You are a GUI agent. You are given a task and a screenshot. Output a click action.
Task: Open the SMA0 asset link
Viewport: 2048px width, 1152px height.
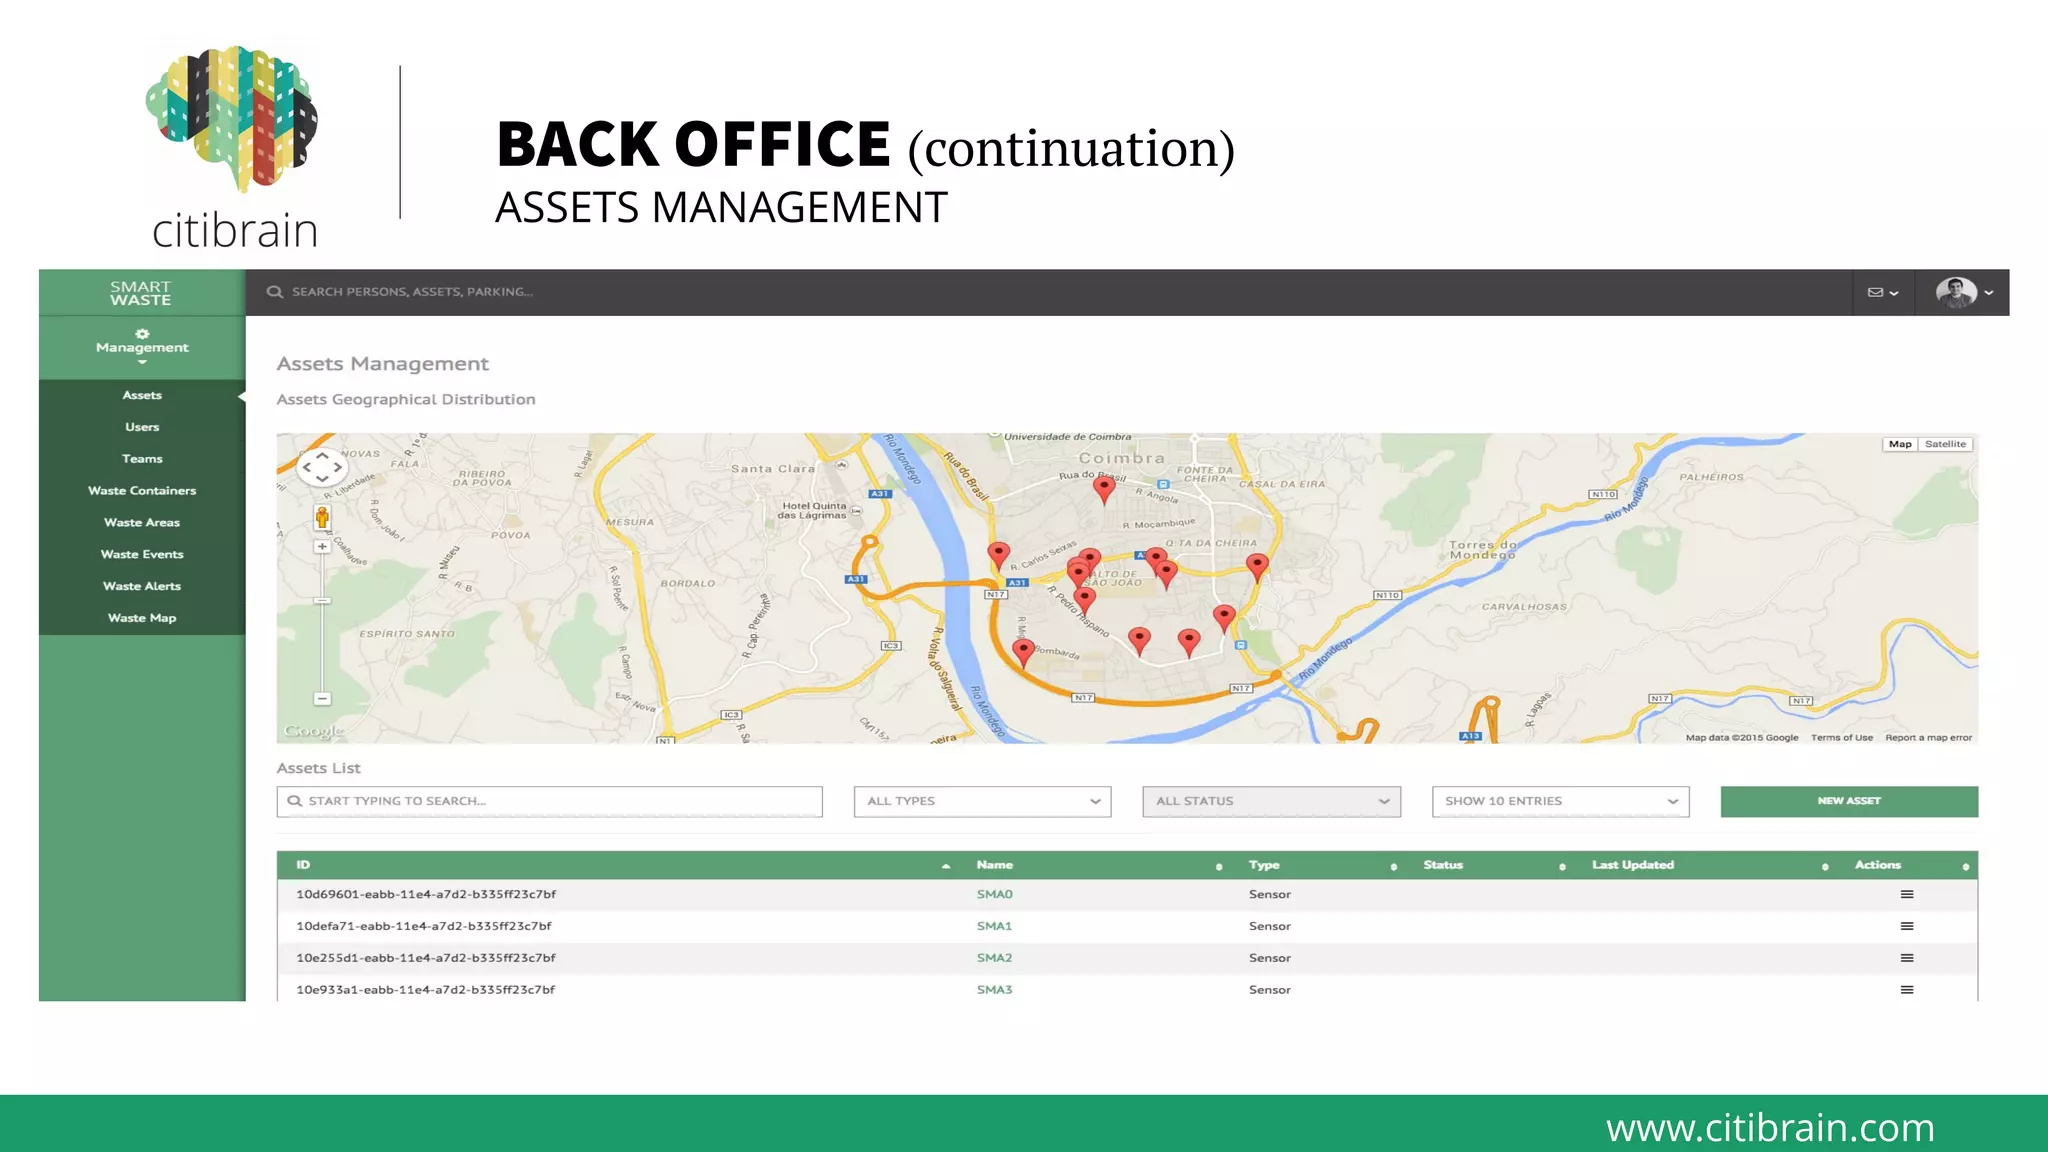(x=994, y=894)
